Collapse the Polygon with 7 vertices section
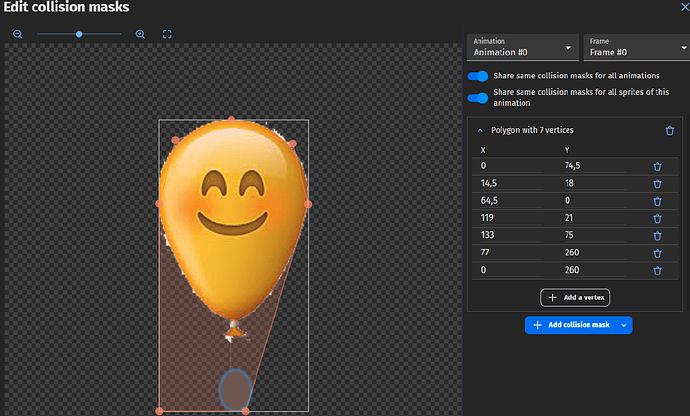The width and height of the screenshot is (690, 416). pos(480,130)
